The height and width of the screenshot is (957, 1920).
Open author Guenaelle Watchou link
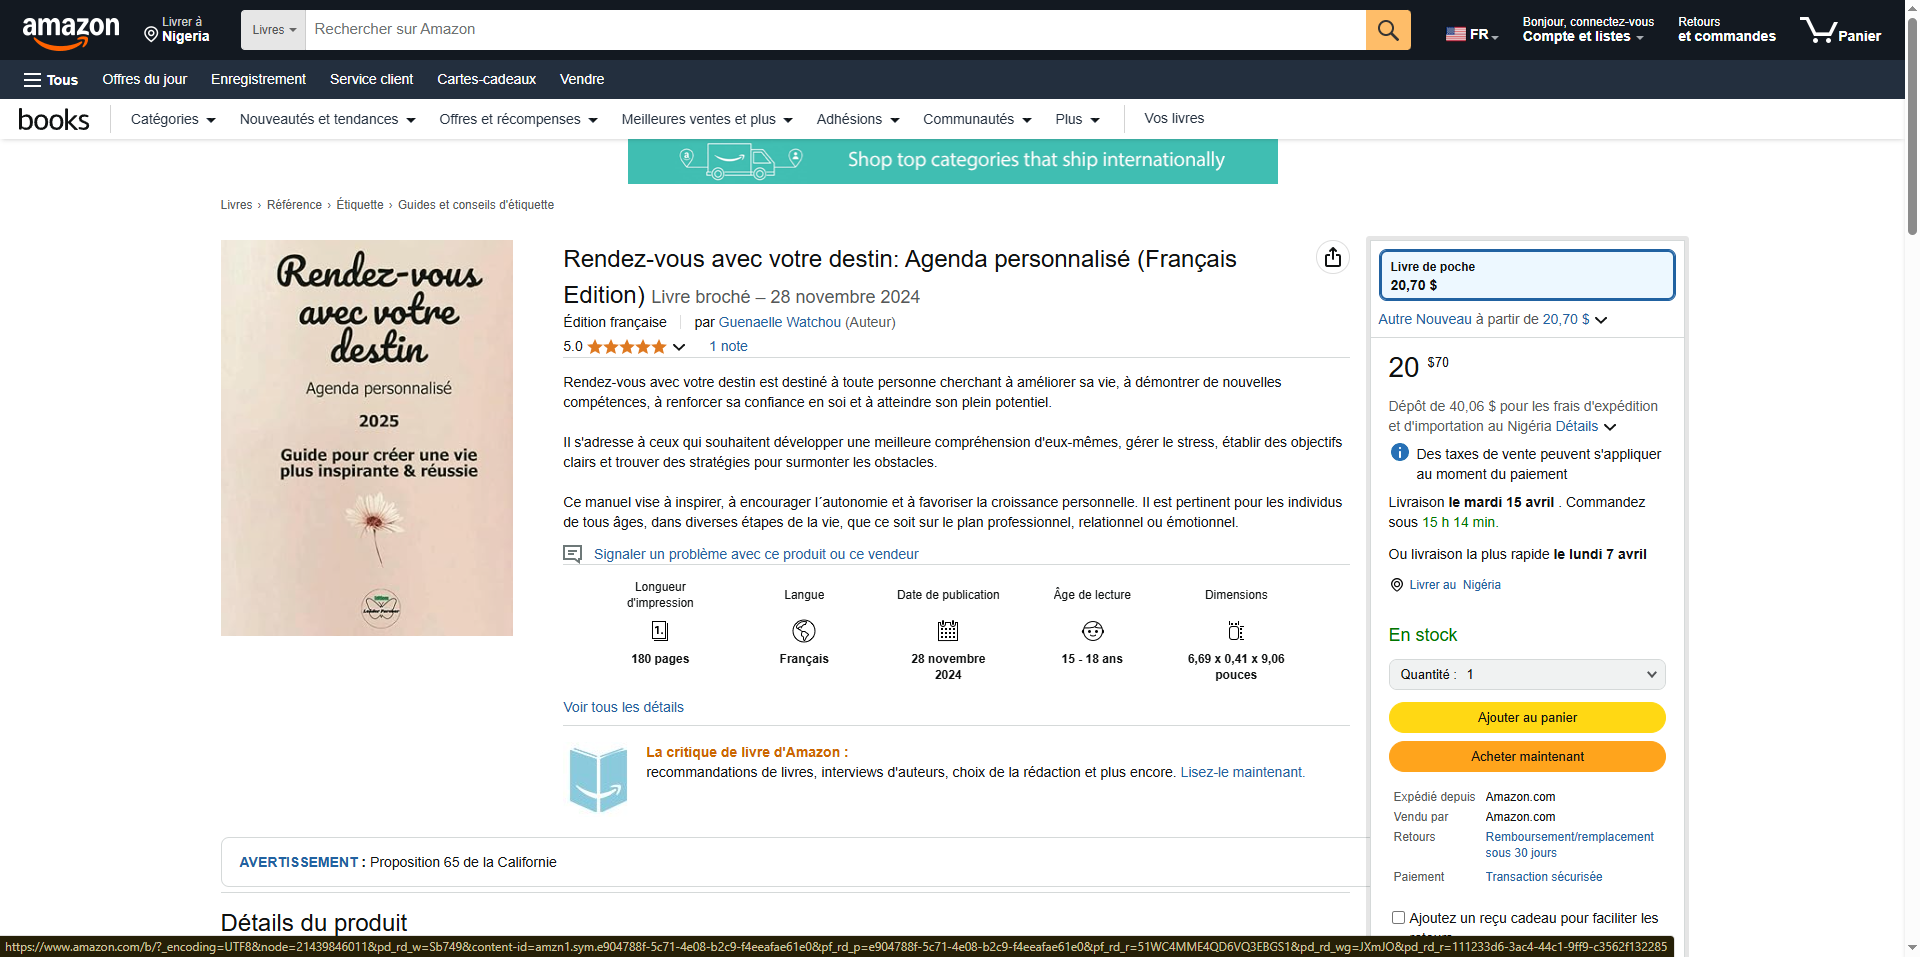(x=779, y=322)
